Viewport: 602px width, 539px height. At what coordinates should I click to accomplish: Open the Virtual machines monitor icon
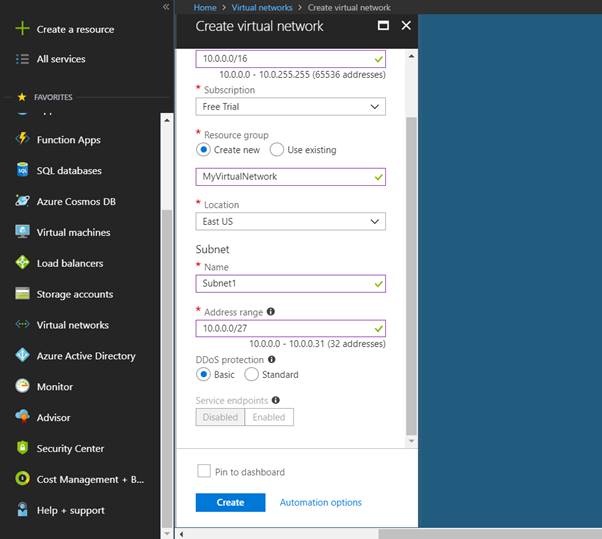click(x=23, y=232)
